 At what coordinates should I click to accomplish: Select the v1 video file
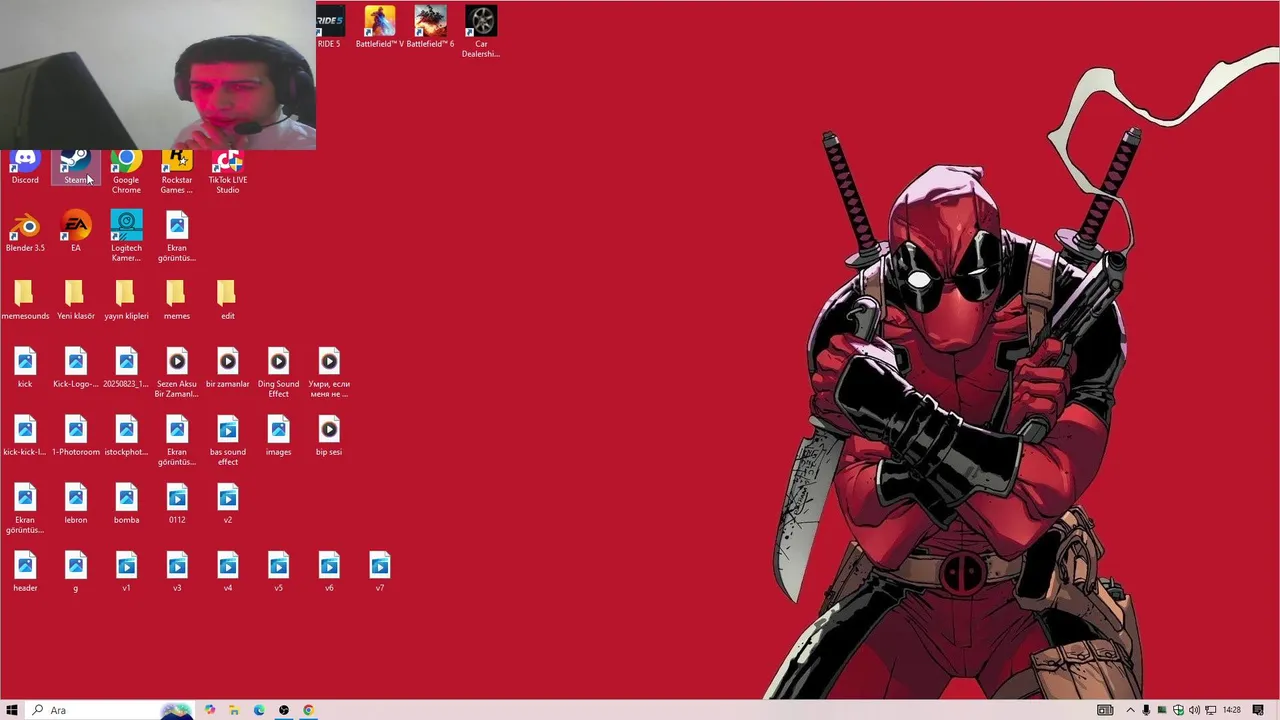(126, 572)
